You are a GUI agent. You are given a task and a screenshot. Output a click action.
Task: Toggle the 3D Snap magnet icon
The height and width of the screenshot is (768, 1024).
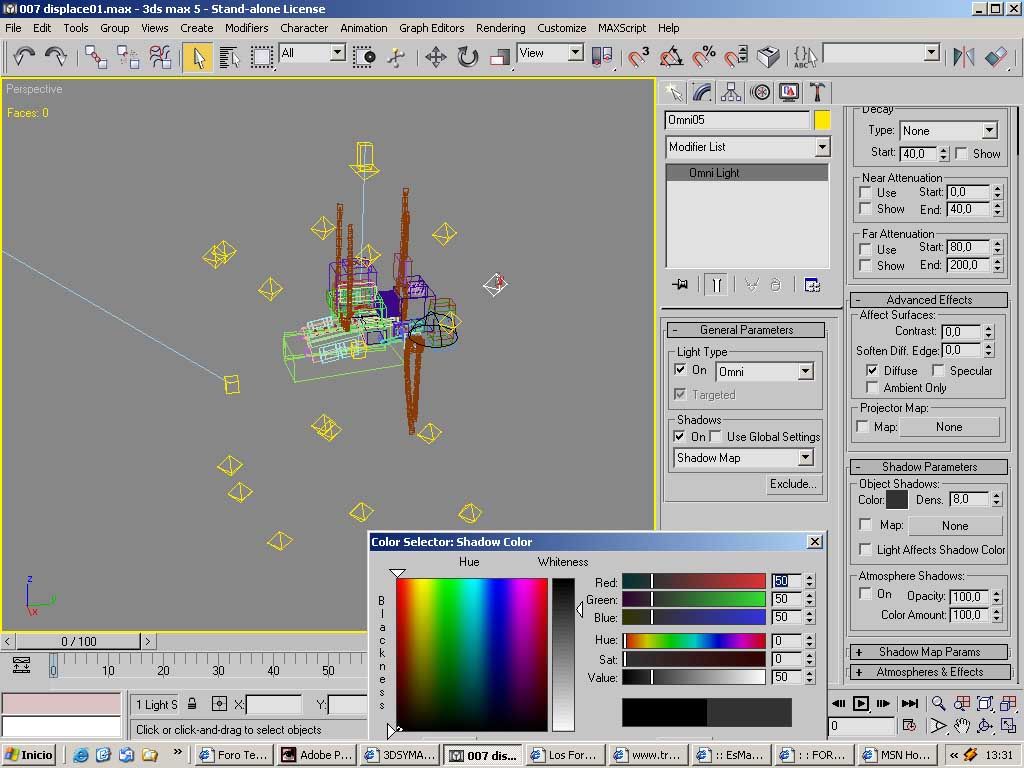click(639, 57)
